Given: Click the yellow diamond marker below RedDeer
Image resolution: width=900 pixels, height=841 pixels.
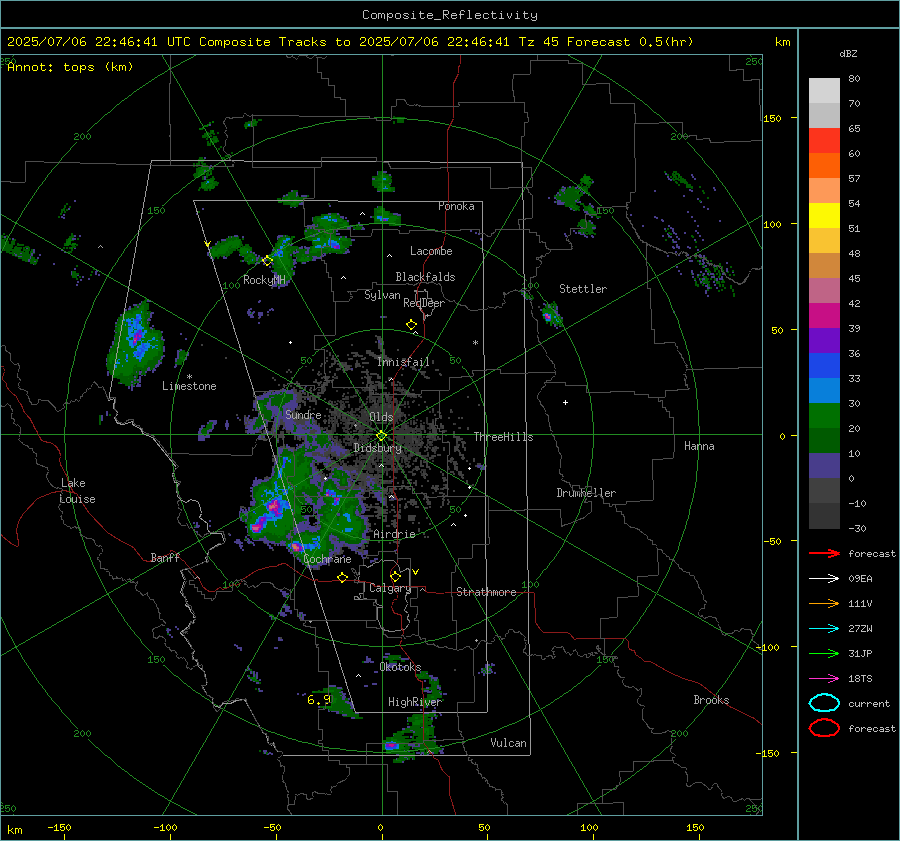Looking at the screenshot, I should (x=411, y=325).
